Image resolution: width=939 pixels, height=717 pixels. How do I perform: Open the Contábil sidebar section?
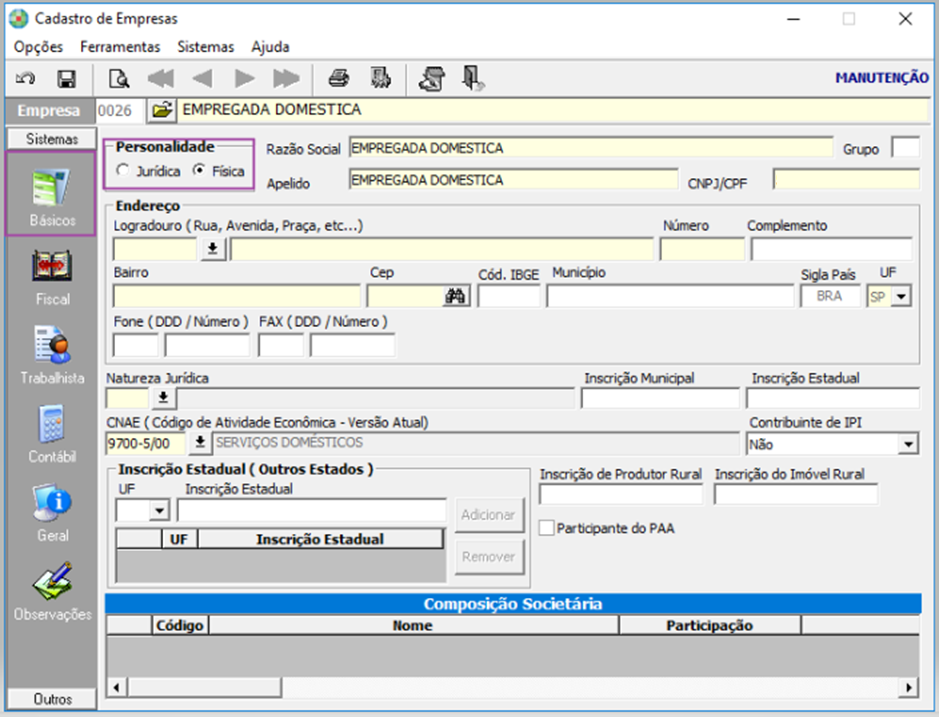coord(52,434)
